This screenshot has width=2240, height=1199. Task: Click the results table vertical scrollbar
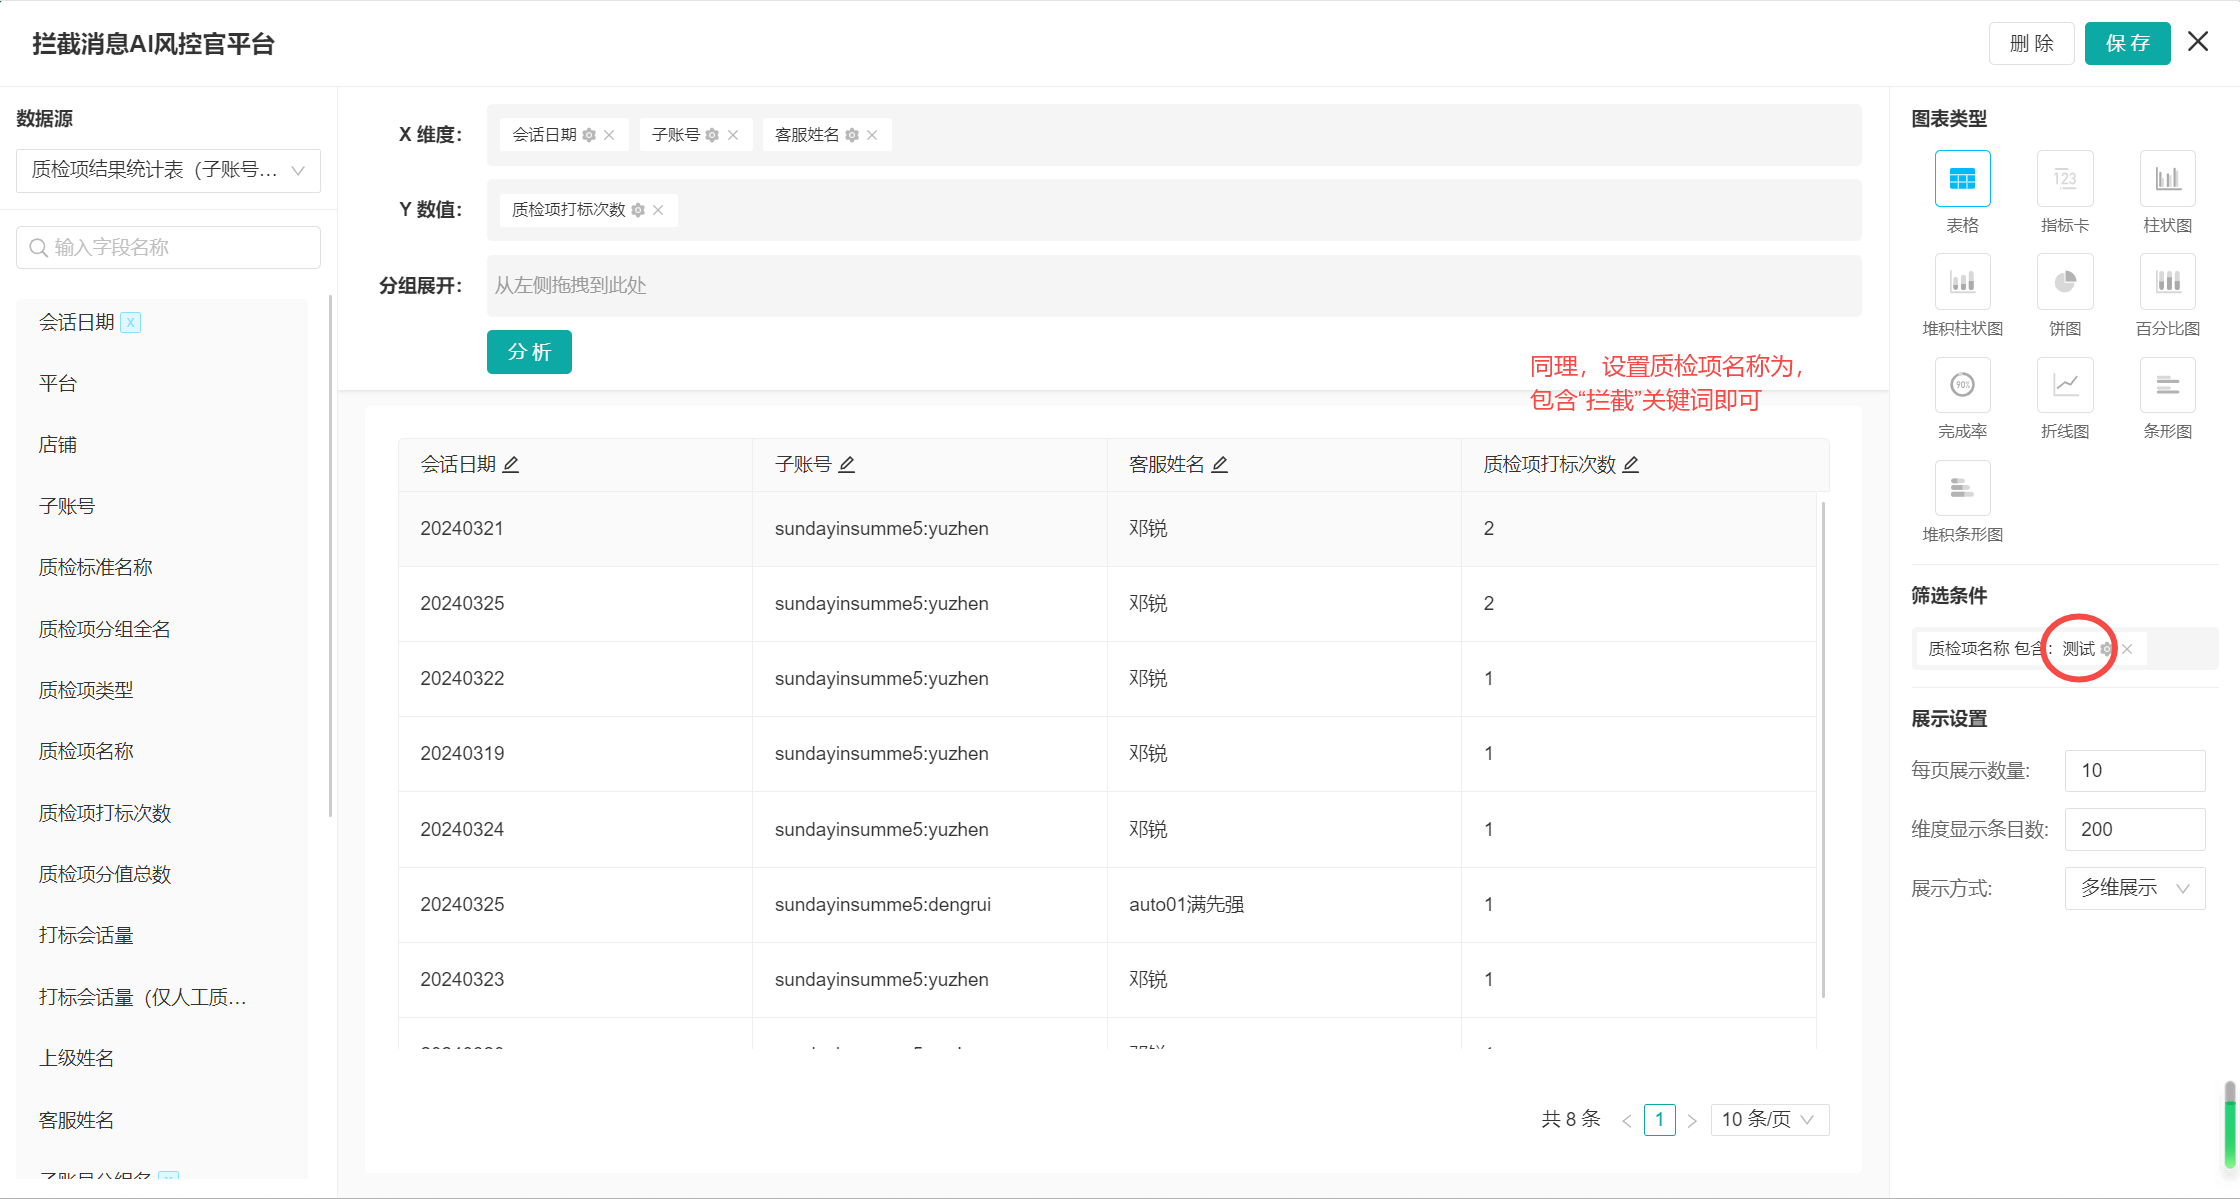(1824, 750)
